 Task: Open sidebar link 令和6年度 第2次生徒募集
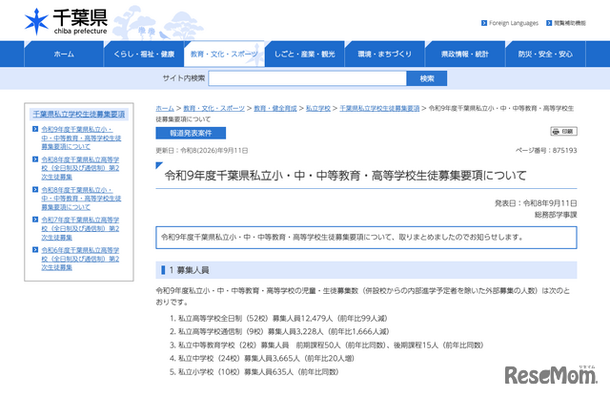(x=81, y=259)
